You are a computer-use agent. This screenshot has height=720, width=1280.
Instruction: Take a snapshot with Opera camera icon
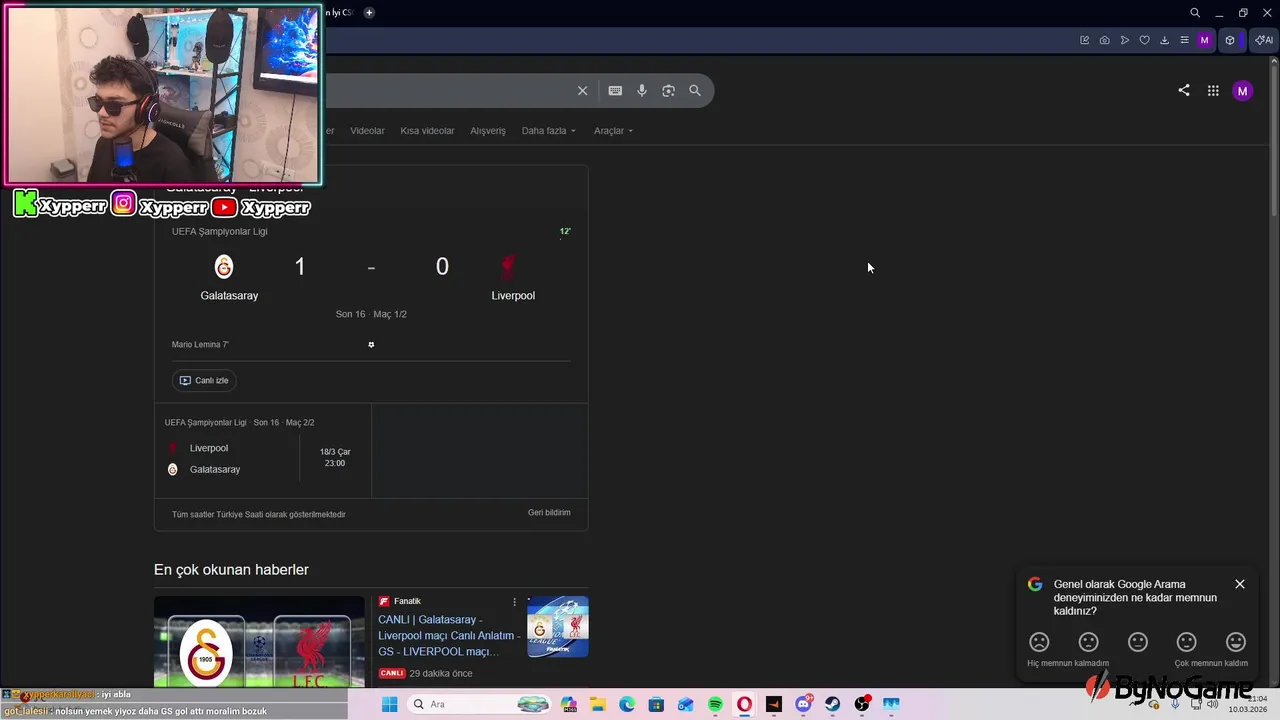tap(1104, 40)
